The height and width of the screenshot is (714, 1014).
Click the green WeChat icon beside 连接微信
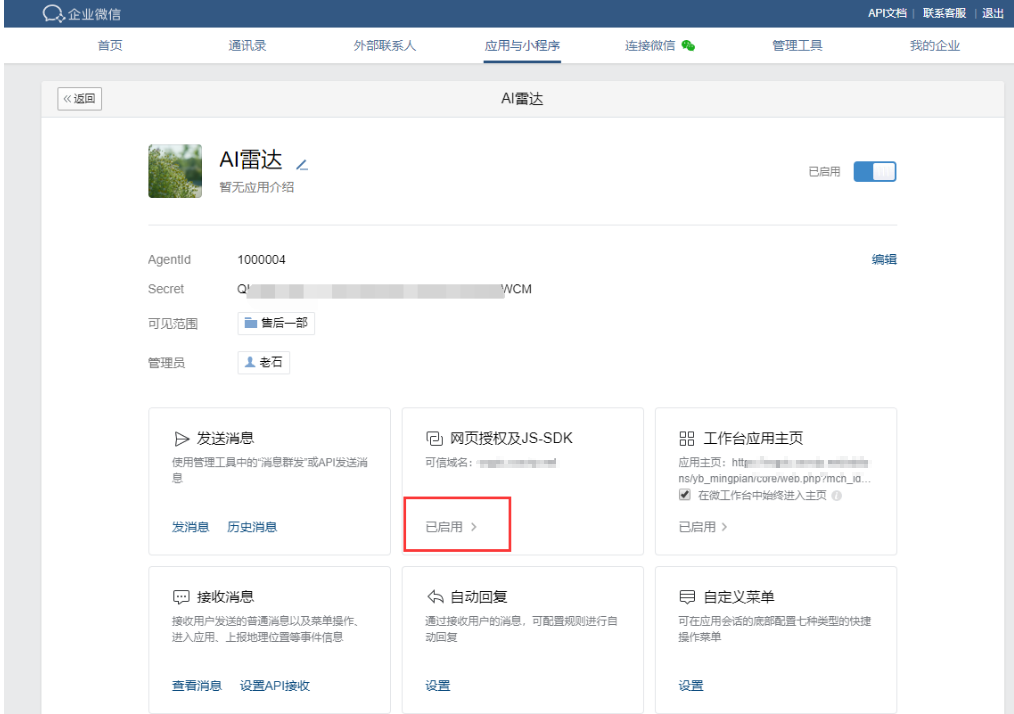[x=688, y=45]
